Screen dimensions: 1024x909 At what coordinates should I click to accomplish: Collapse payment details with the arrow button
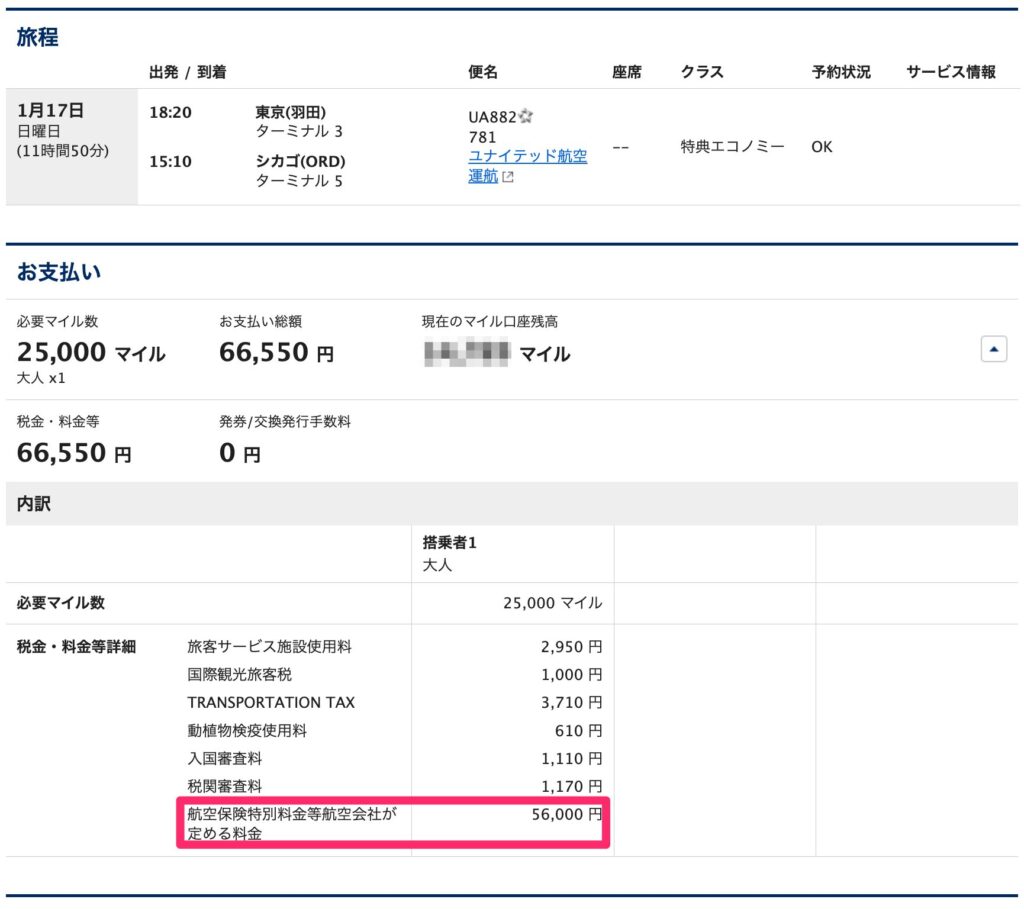coord(993,349)
